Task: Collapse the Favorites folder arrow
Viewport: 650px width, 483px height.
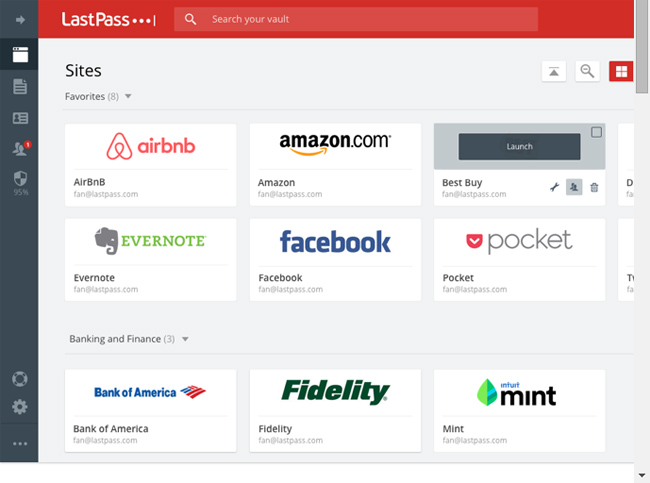Action: pos(128,96)
